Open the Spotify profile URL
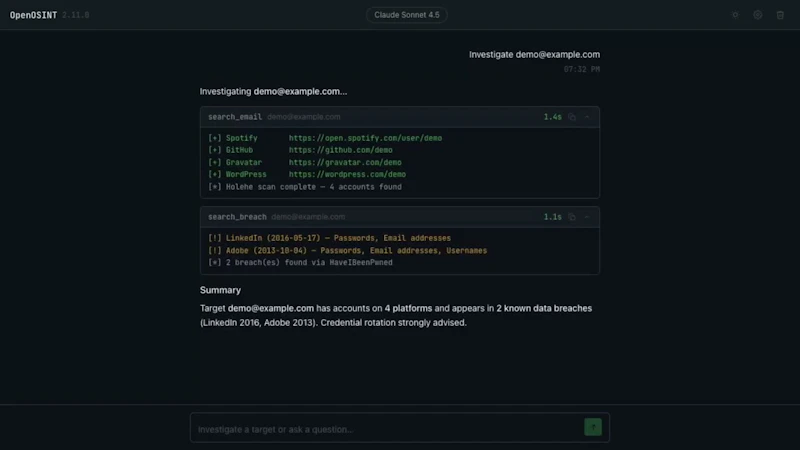 [365, 138]
